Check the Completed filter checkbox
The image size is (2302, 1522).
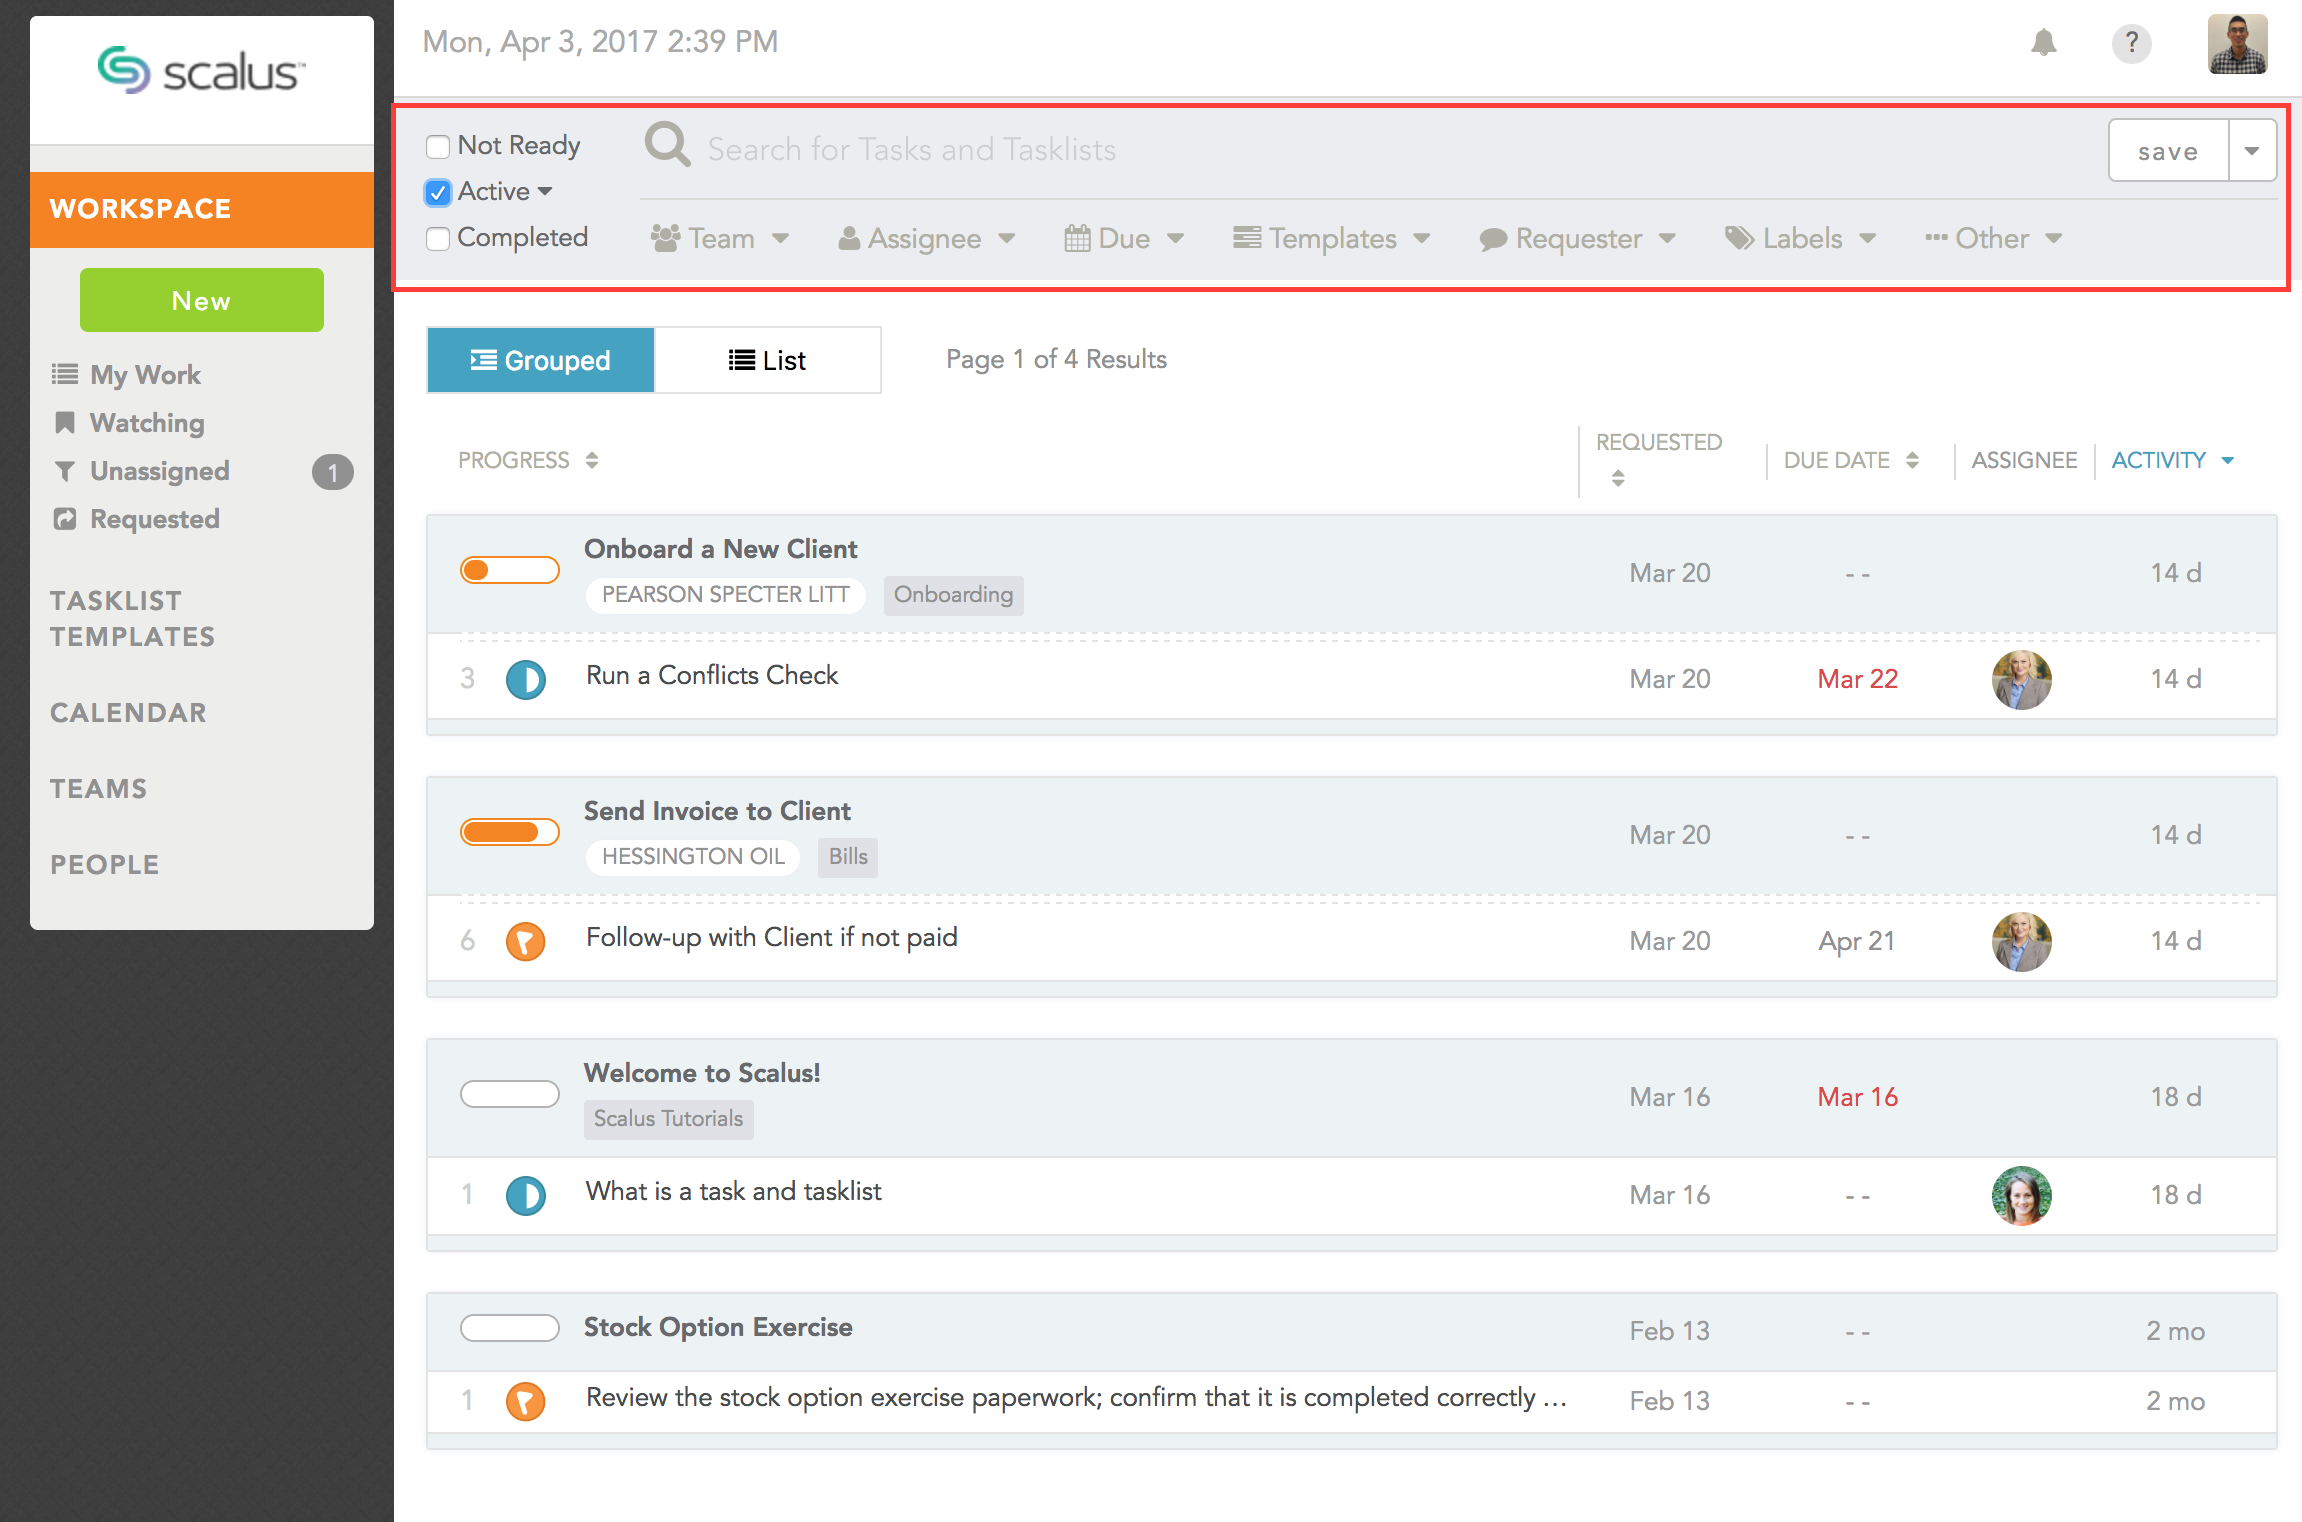tap(438, 239)
